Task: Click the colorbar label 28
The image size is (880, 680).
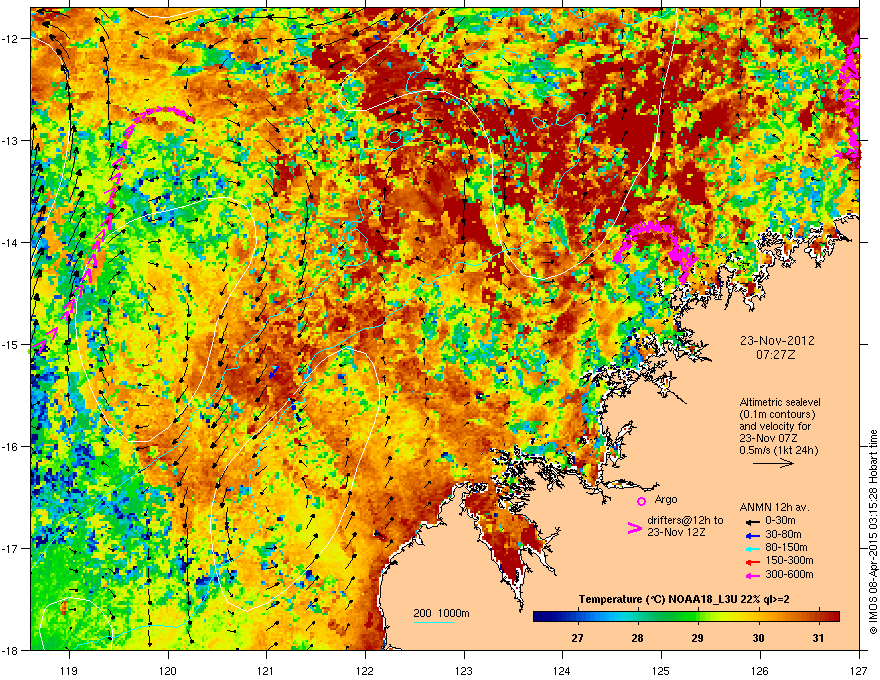Action: pos(637,638)
